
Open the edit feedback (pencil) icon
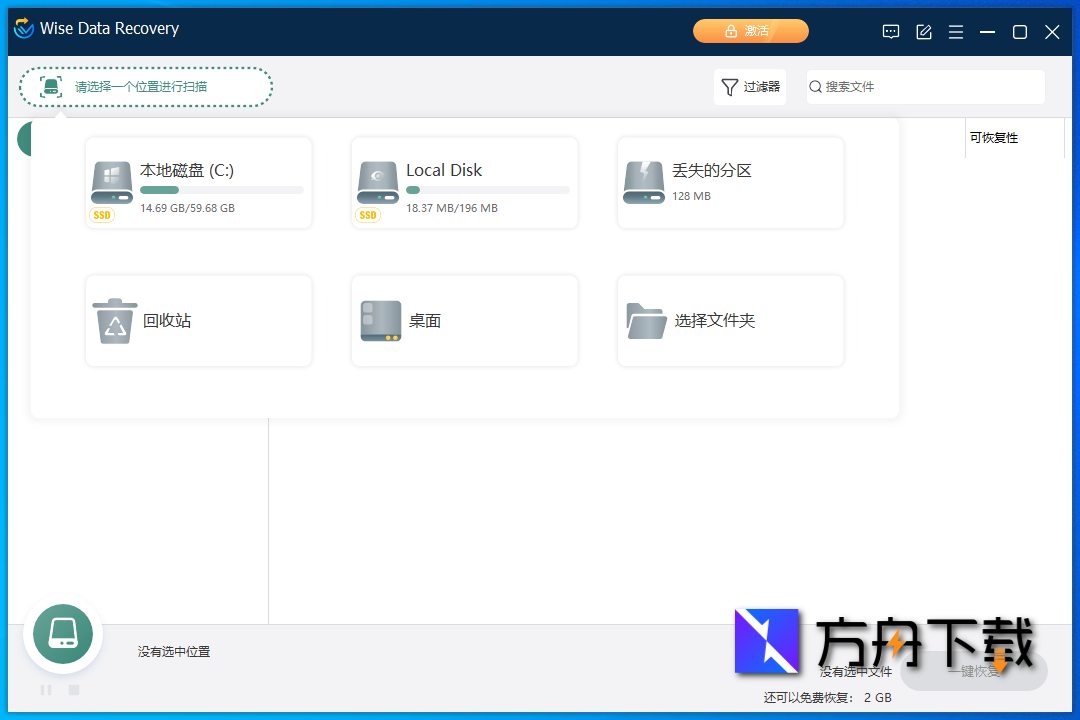coord(923,31)
